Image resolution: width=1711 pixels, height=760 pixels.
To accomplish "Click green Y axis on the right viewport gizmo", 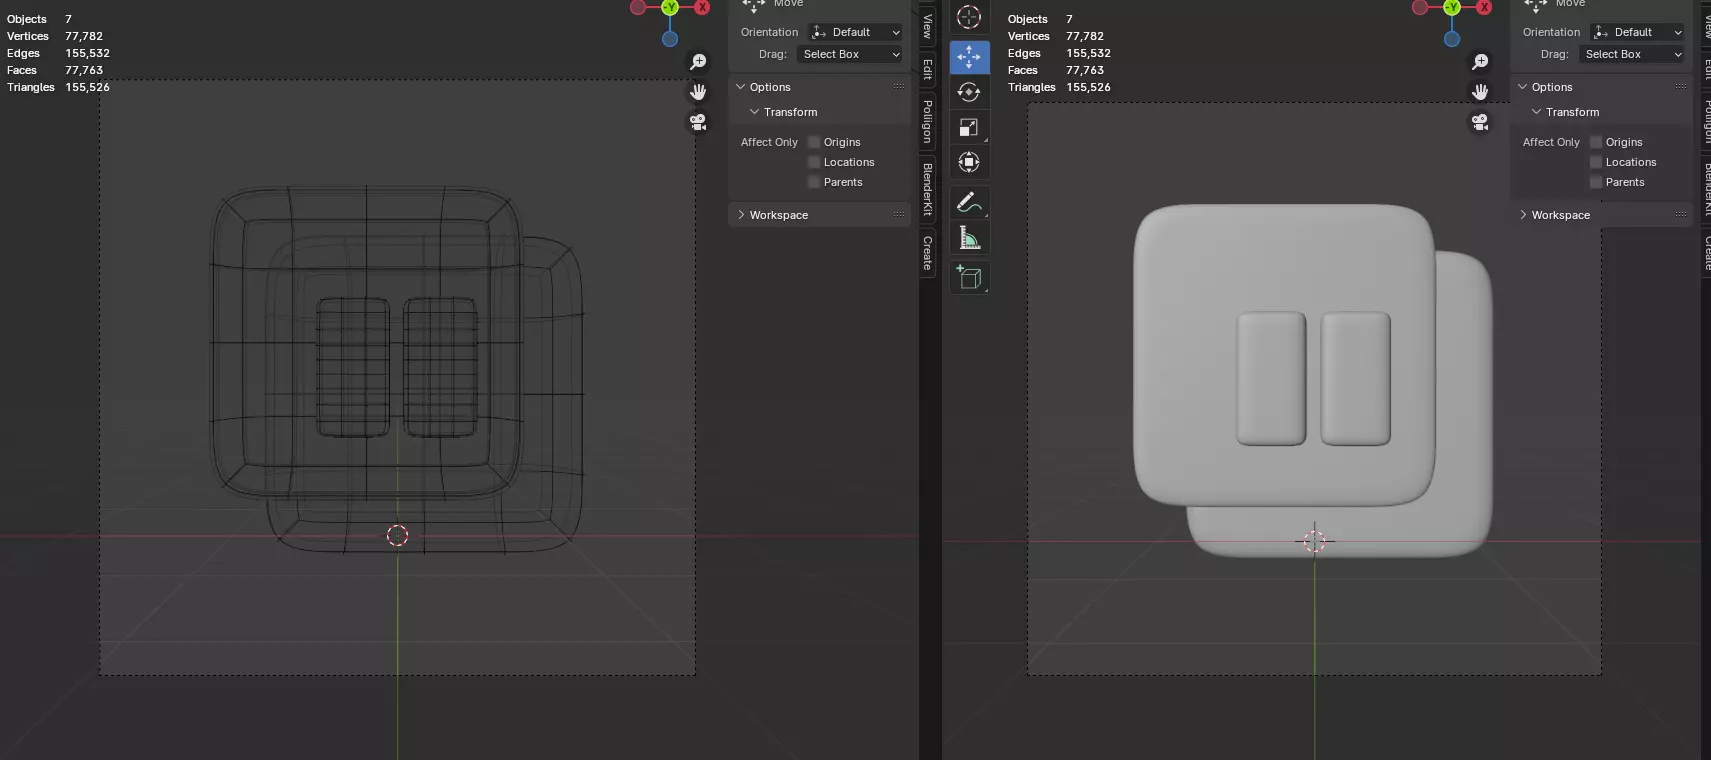I will coord(1452,7).
